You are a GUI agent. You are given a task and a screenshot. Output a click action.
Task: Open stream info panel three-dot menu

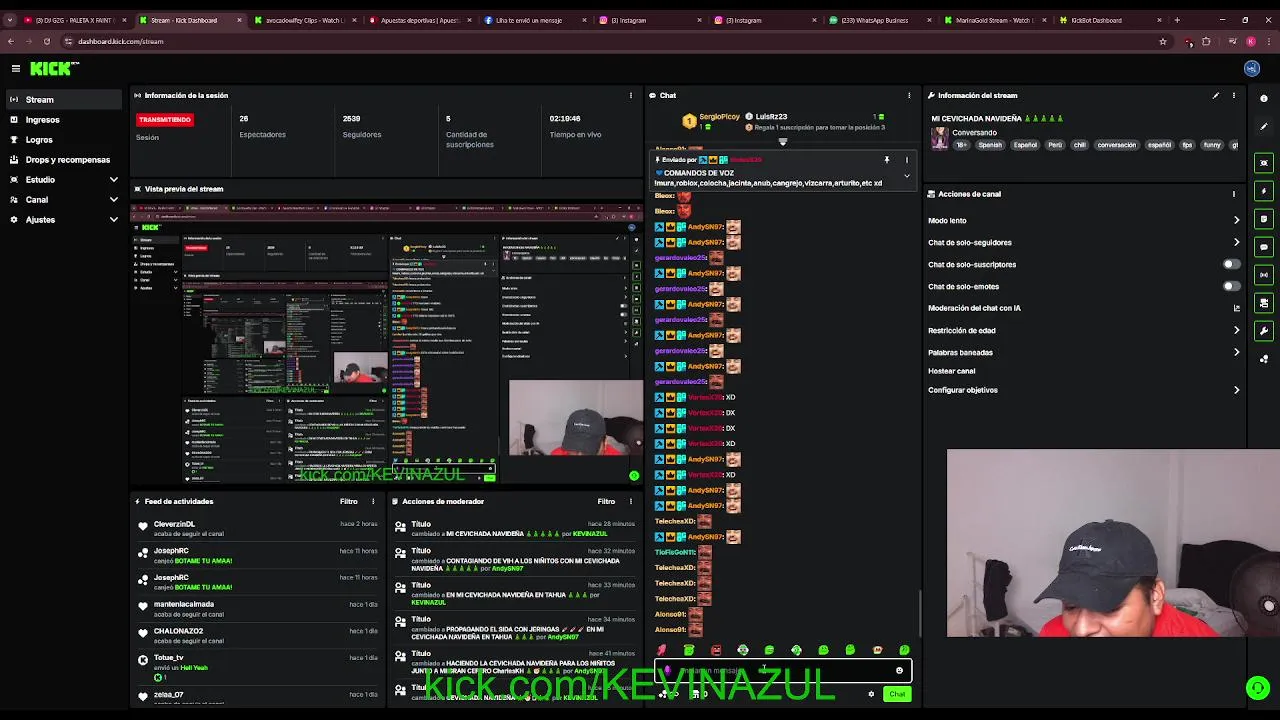coord(1234,95)
